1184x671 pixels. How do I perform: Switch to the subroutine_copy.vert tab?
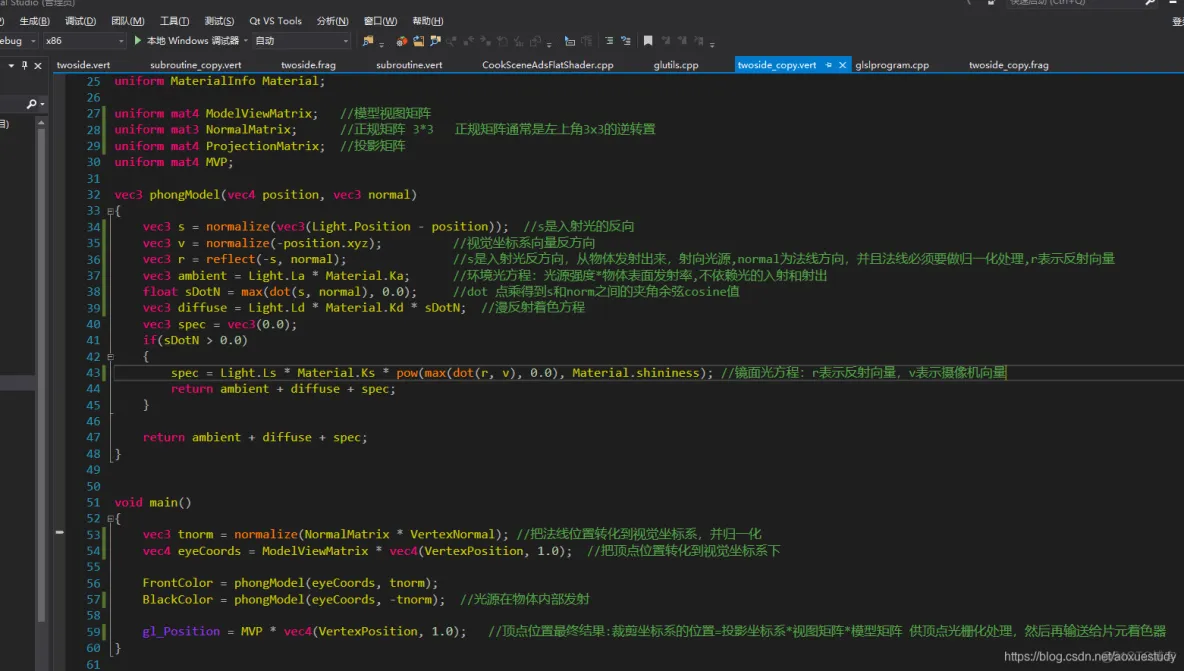click(x=196, y=65)
